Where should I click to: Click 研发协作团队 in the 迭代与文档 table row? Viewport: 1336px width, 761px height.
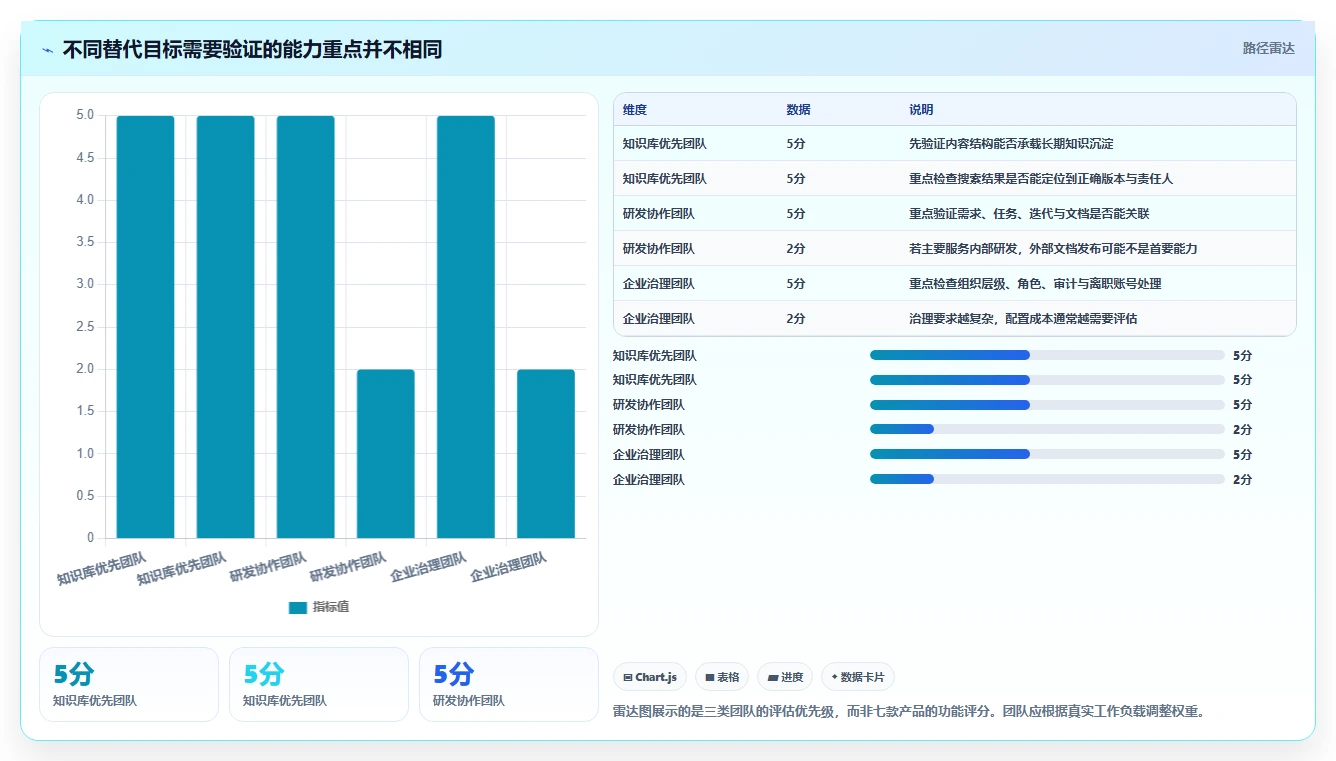point(659,214)
